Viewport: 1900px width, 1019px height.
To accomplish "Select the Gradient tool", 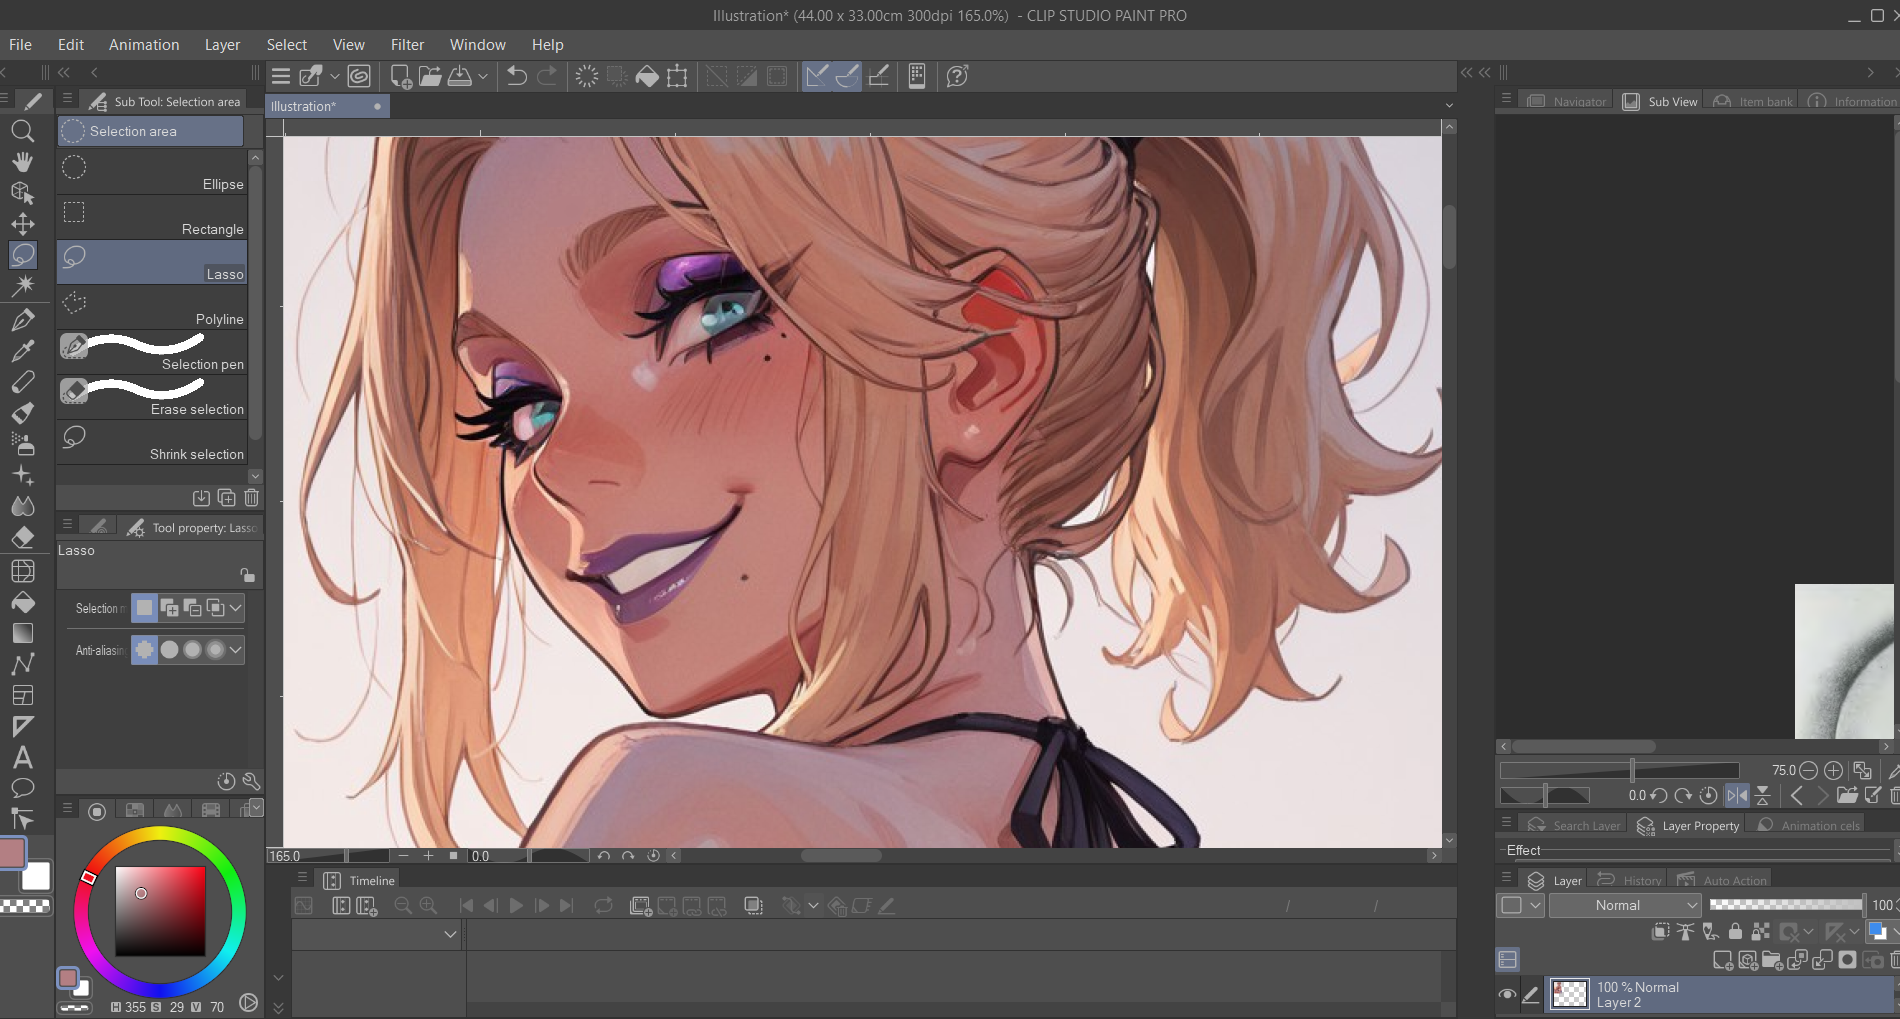I will tap(22, 633).
